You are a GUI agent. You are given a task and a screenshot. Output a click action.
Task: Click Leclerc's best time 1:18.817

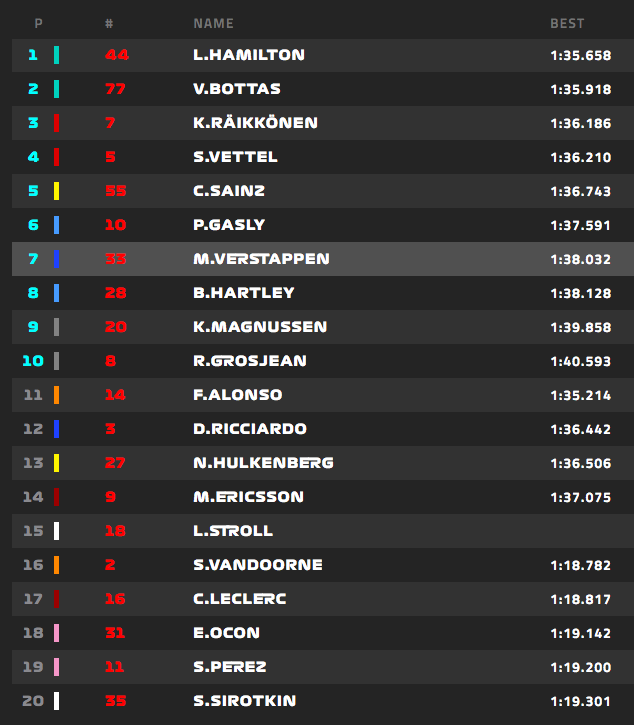point(579,599)
